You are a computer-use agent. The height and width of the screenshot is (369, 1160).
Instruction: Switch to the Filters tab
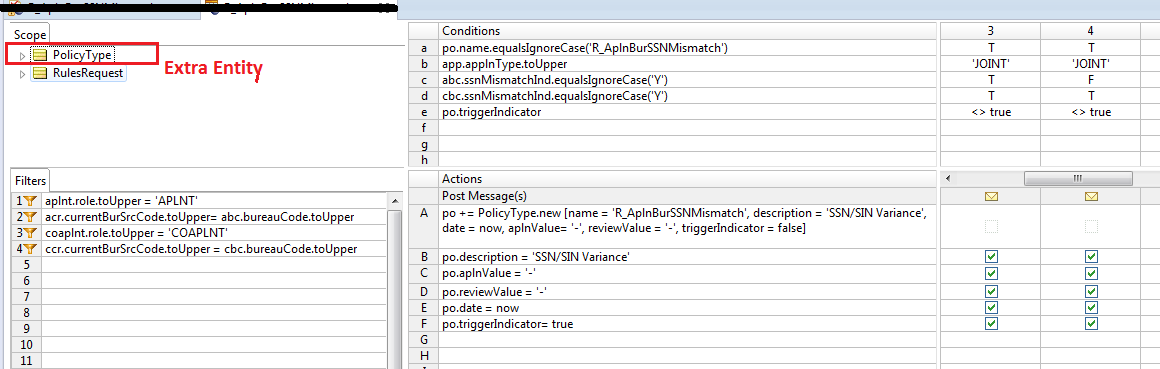click(30, 180)
